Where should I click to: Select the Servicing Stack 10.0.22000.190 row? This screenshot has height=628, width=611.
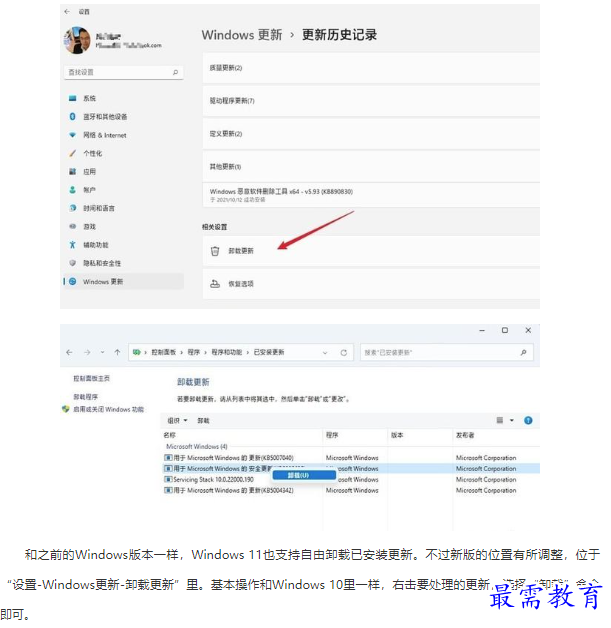click(x=352, y=479)
